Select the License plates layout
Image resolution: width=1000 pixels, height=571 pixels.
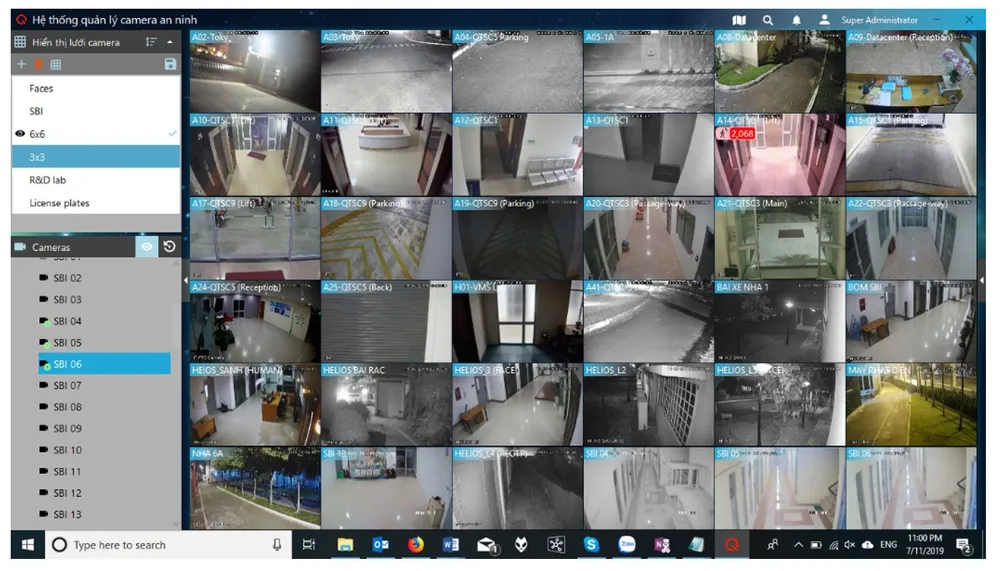(96, 203)
